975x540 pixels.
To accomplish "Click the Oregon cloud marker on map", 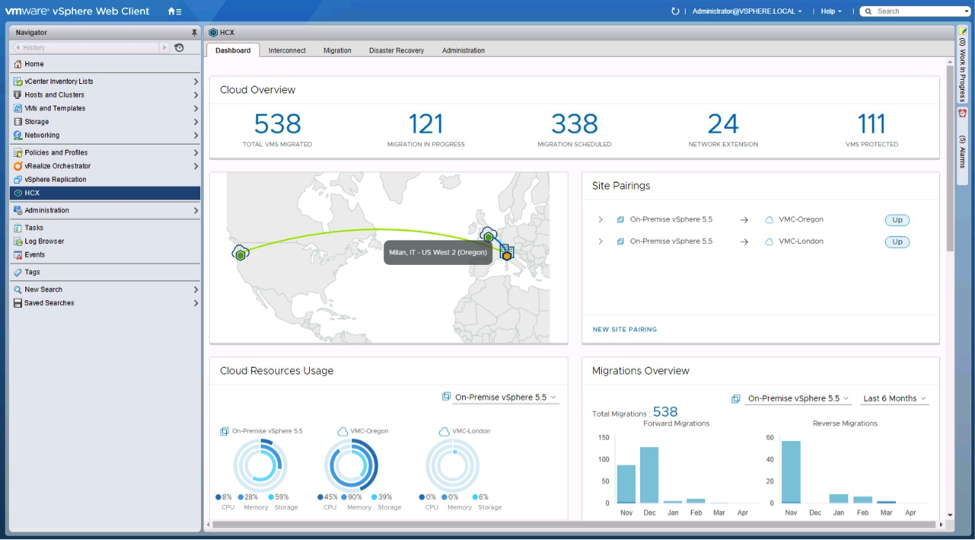I will click(240, 253).
